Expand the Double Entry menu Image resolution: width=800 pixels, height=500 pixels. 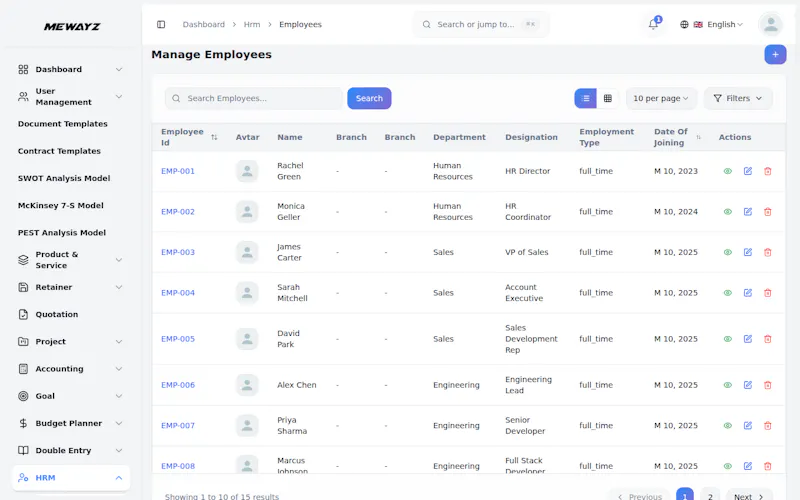point(70,451)
